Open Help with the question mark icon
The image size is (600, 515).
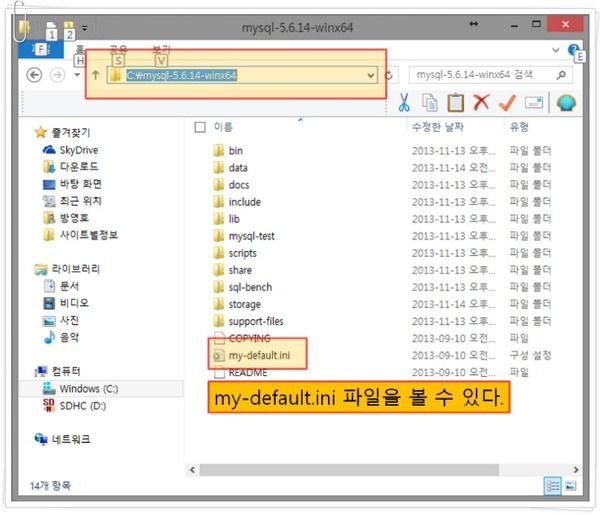573,50
